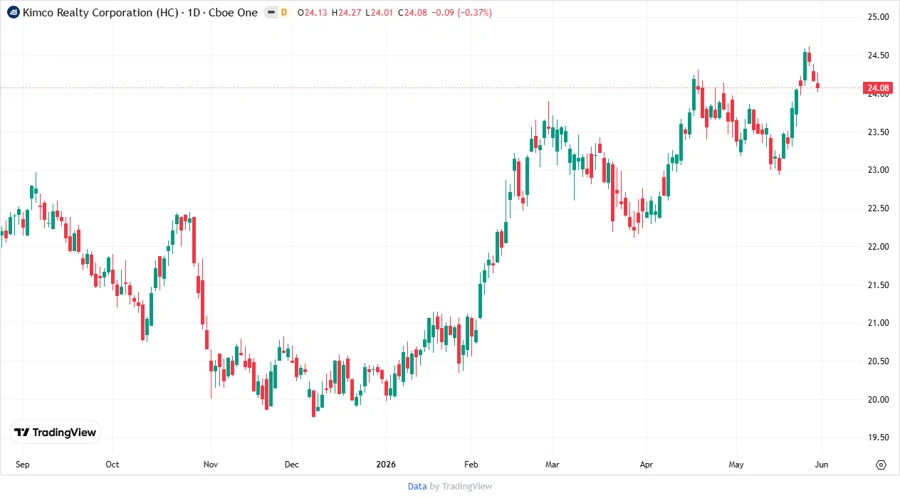900x498 pixels.
Task: Toggle the dash market status indicator
Action: click(x=271, y=13)
